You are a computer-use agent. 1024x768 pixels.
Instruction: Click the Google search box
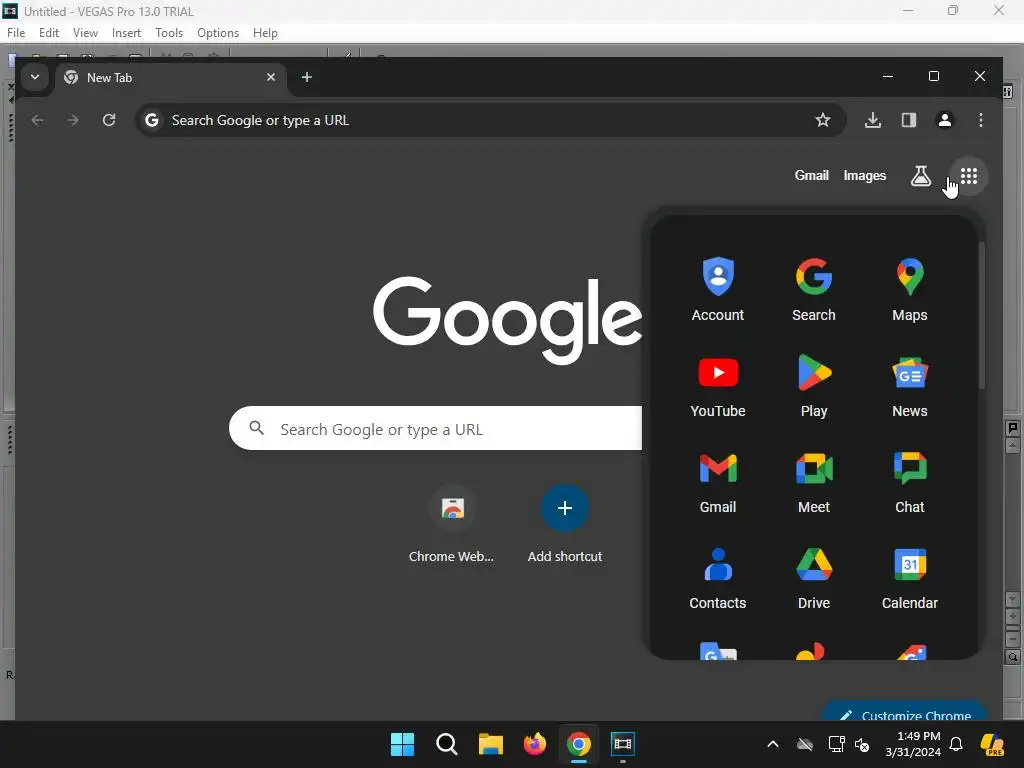(x=436, y=428)
